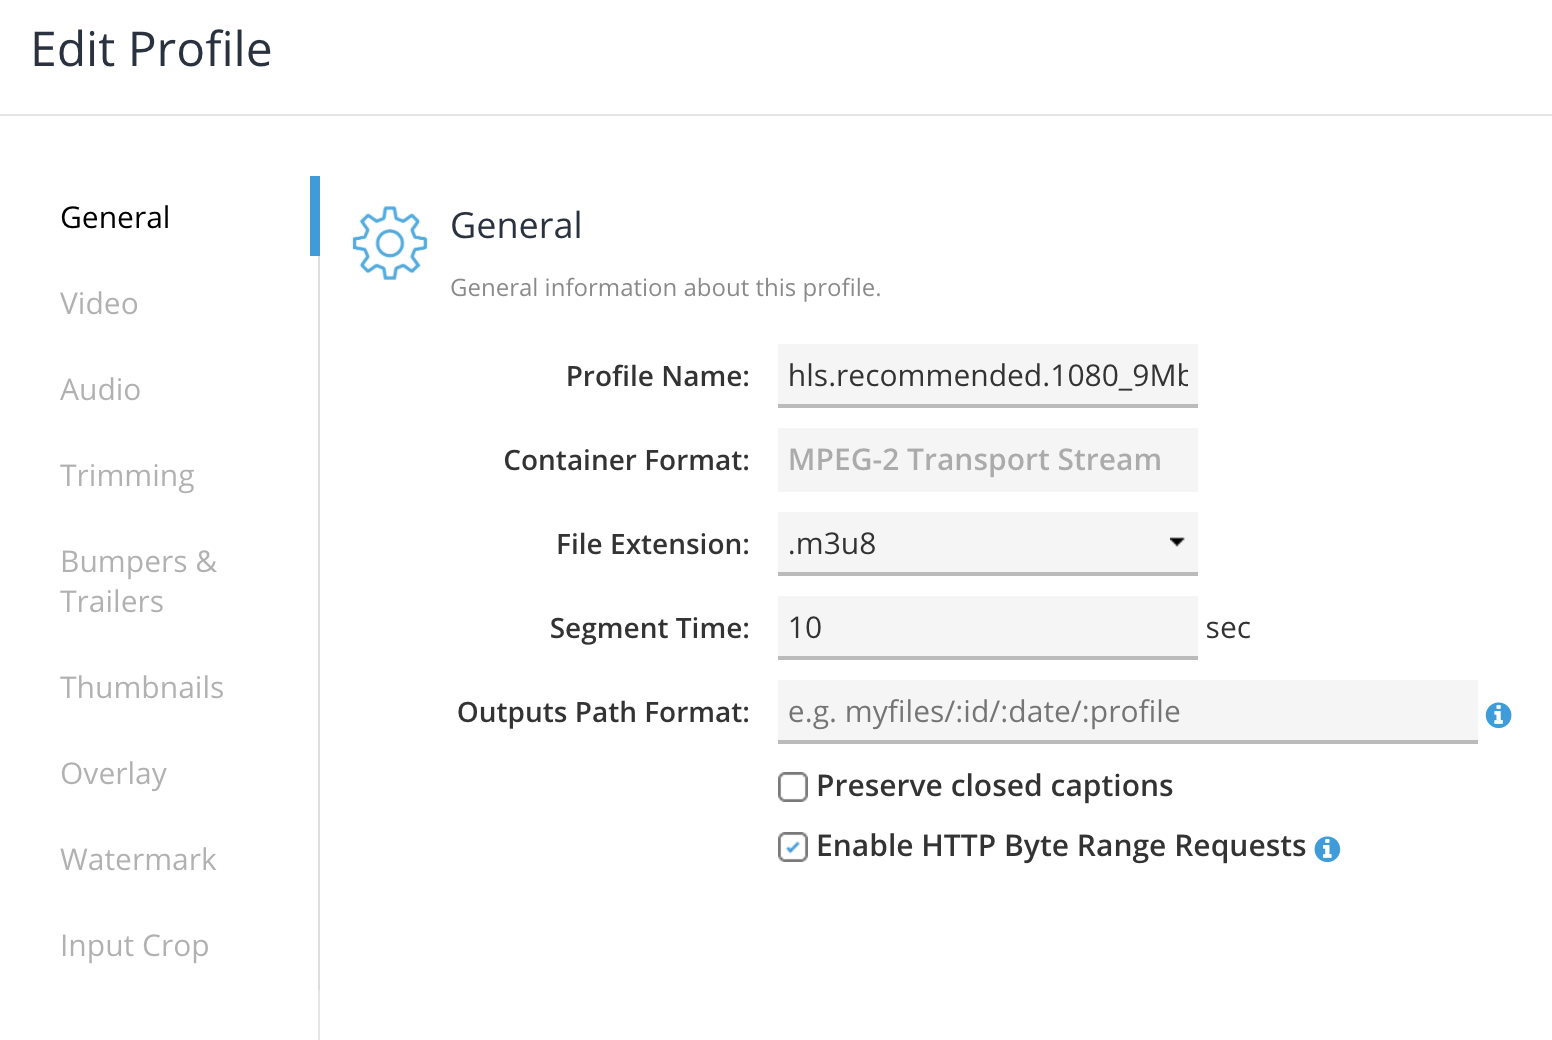Click the General gear icon
The height and width of the screenshot is (1040, 1552).
coord(389,243)
